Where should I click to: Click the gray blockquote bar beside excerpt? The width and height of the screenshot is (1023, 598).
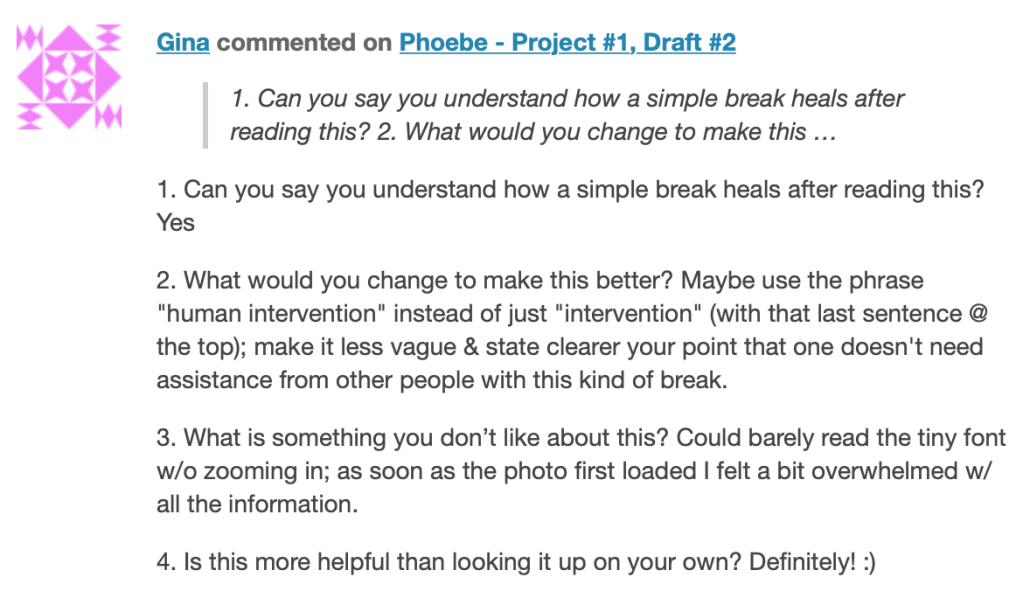point(205,115)
